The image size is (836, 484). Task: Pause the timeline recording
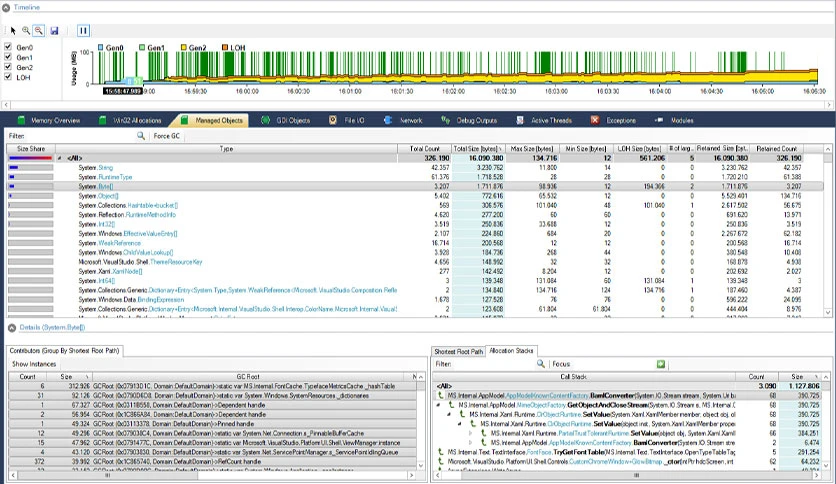tap(83, 31)
